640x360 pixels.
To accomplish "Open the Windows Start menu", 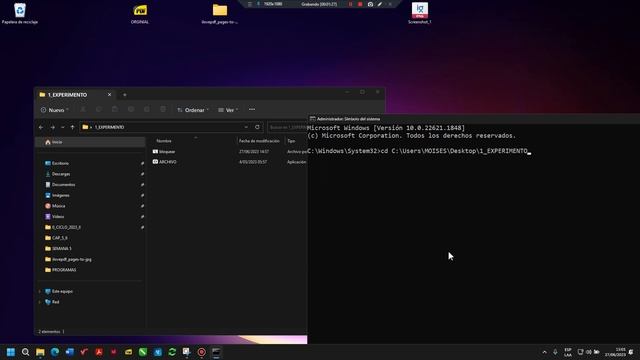I will click(x=11, y=352).
